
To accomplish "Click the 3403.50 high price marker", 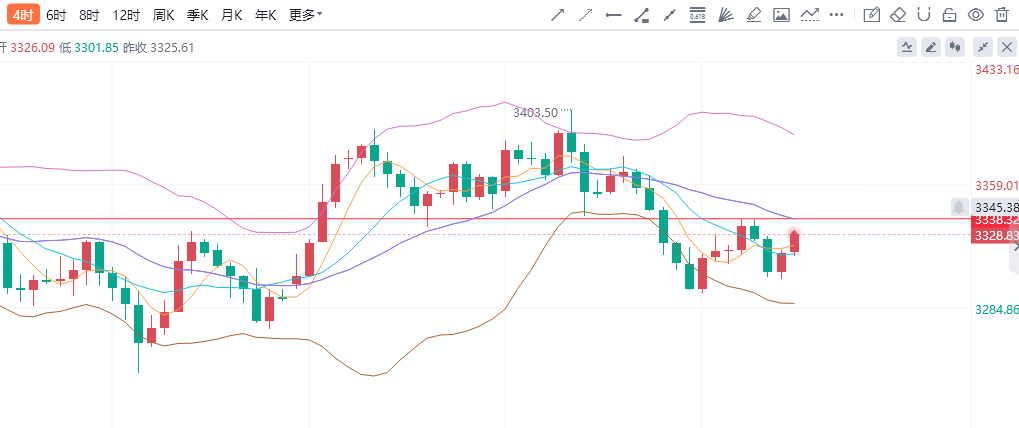I will tap(535, 112).
